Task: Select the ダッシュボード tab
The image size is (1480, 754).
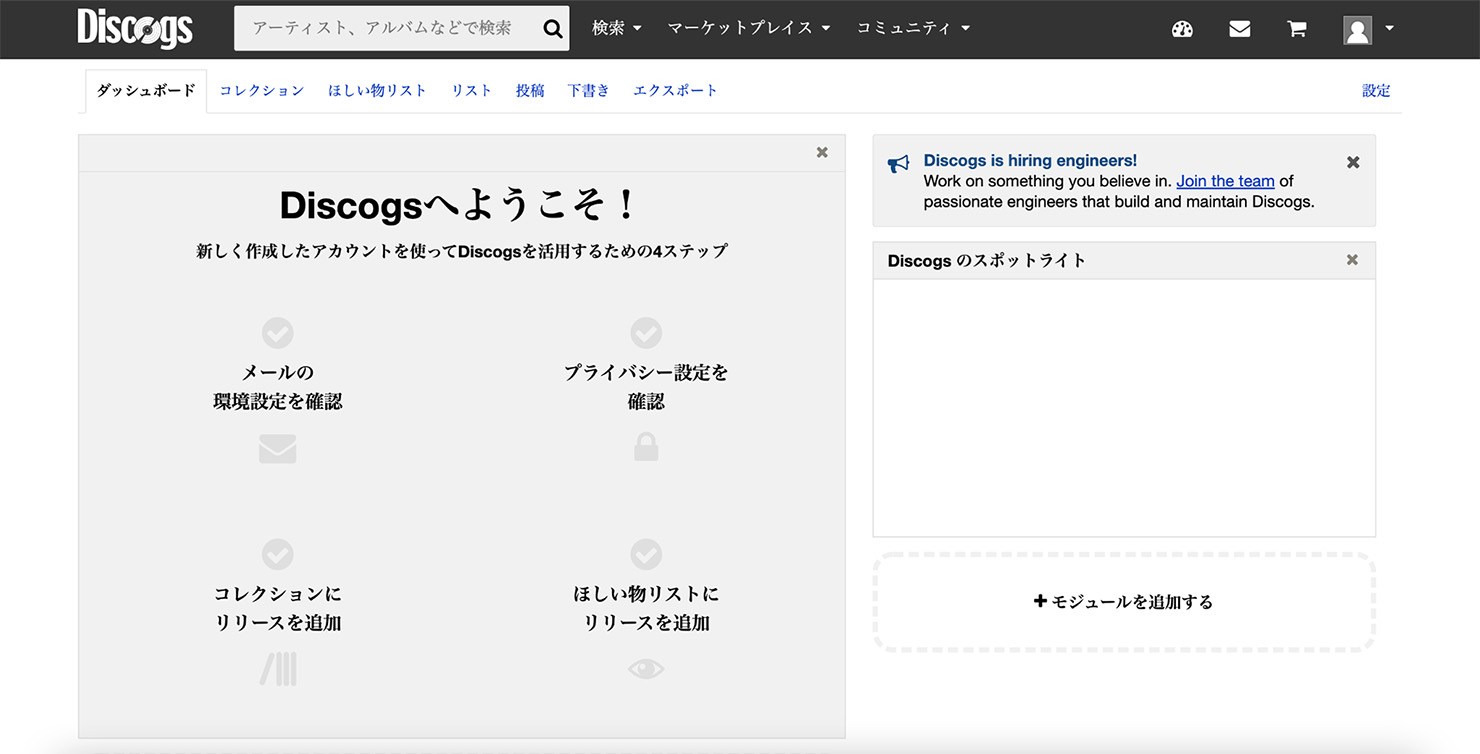Action: point(146,90)
